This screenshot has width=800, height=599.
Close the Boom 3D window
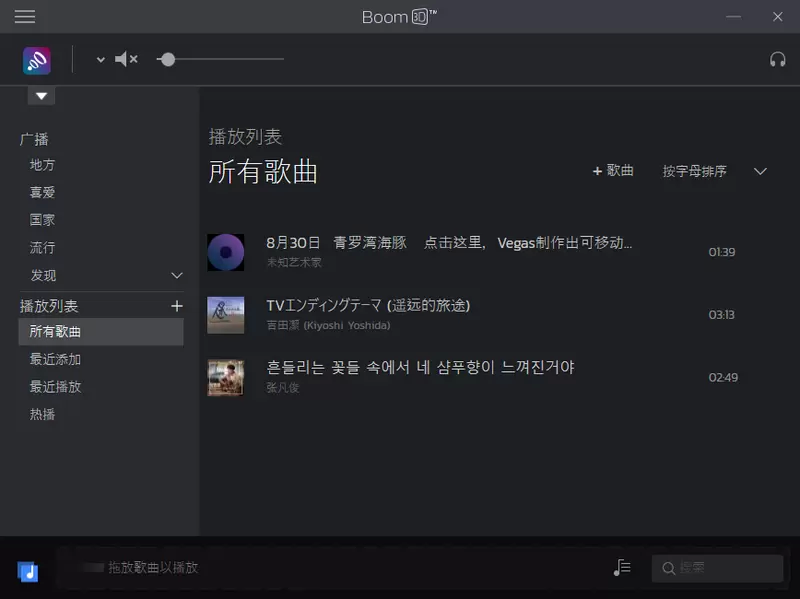(778, 17)
